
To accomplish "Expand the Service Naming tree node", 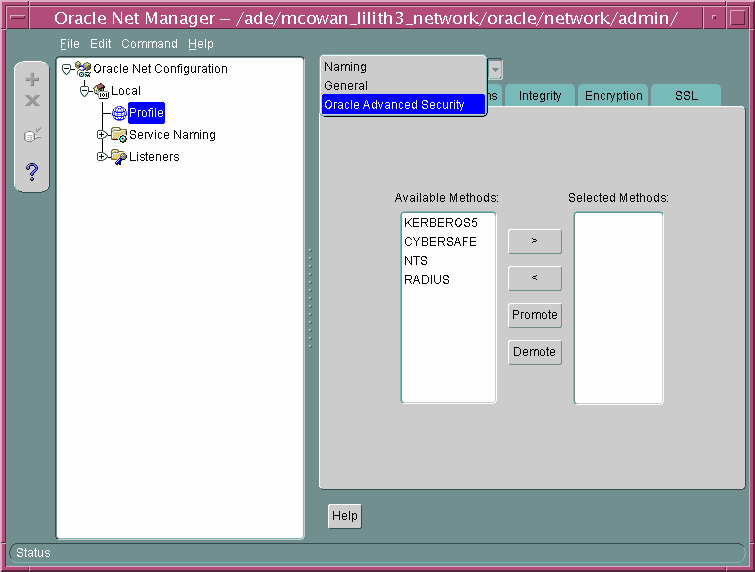I will coord(101,135).
